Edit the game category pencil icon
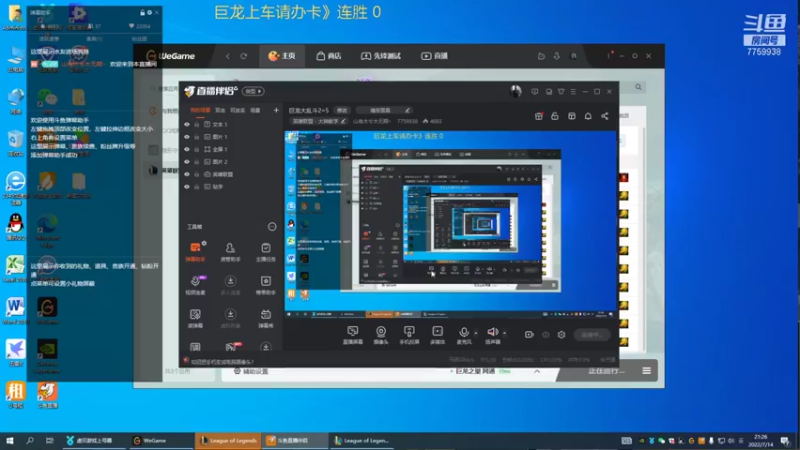Image resolution: width=800 pixels, height=450 pixels. pos(343,121)
